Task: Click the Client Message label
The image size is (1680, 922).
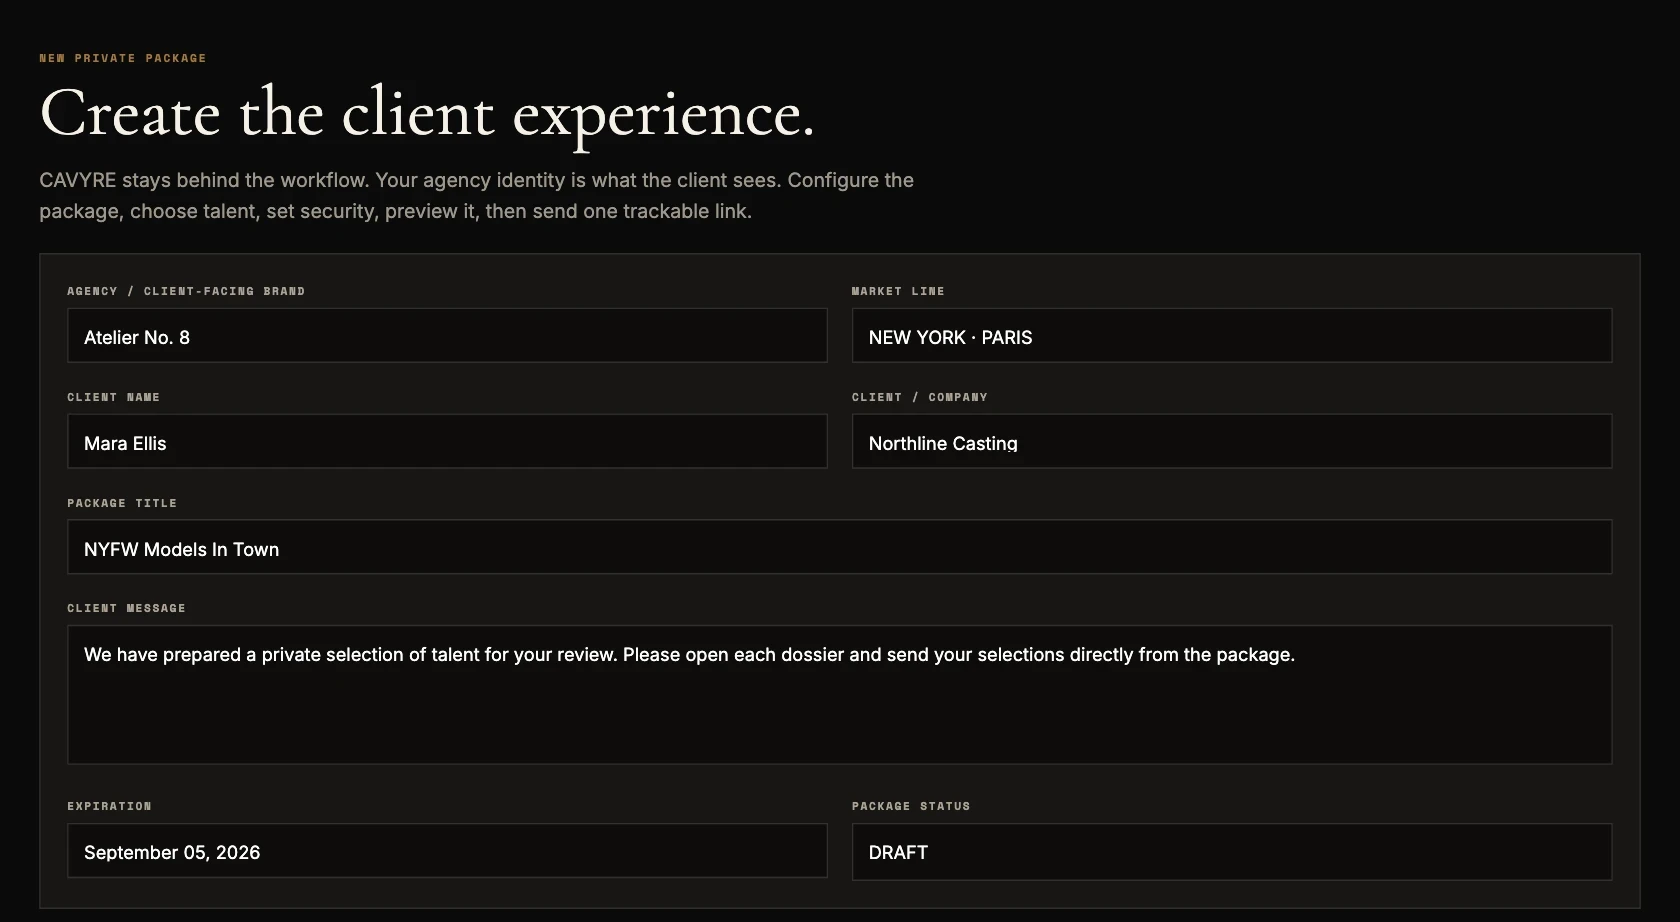Action: point(126,608)
